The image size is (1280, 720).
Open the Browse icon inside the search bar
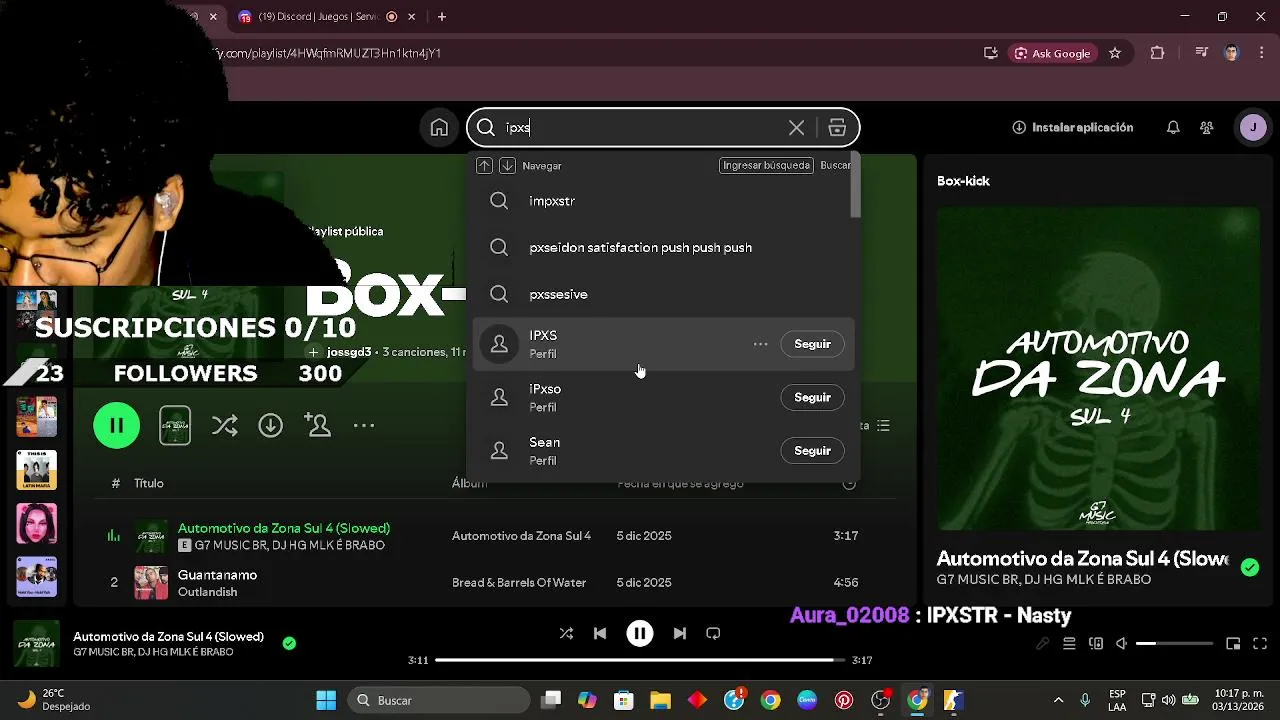click(x=837, y=128)
